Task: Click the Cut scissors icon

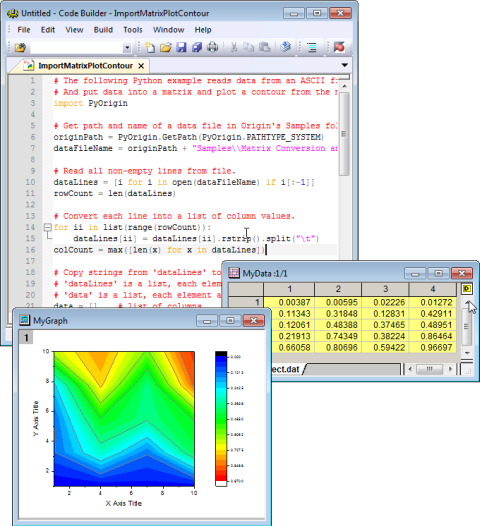Action: coord(234,48)
